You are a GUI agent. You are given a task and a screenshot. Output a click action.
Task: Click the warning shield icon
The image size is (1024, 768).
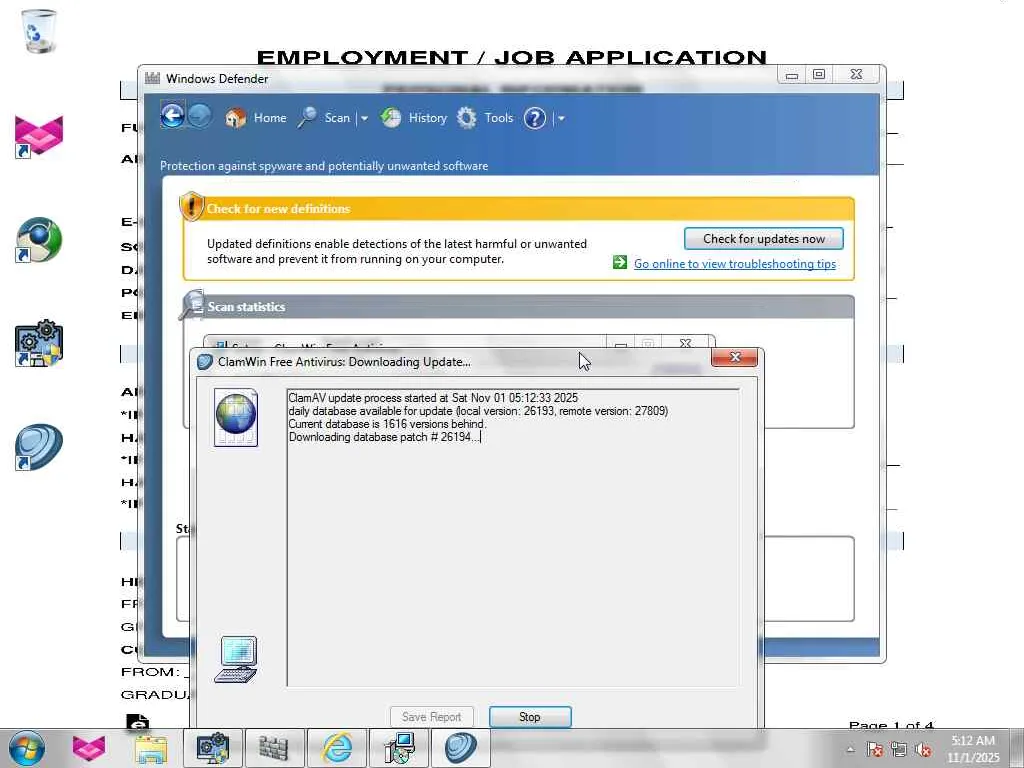pyautogui.click(x=191, y=206)
